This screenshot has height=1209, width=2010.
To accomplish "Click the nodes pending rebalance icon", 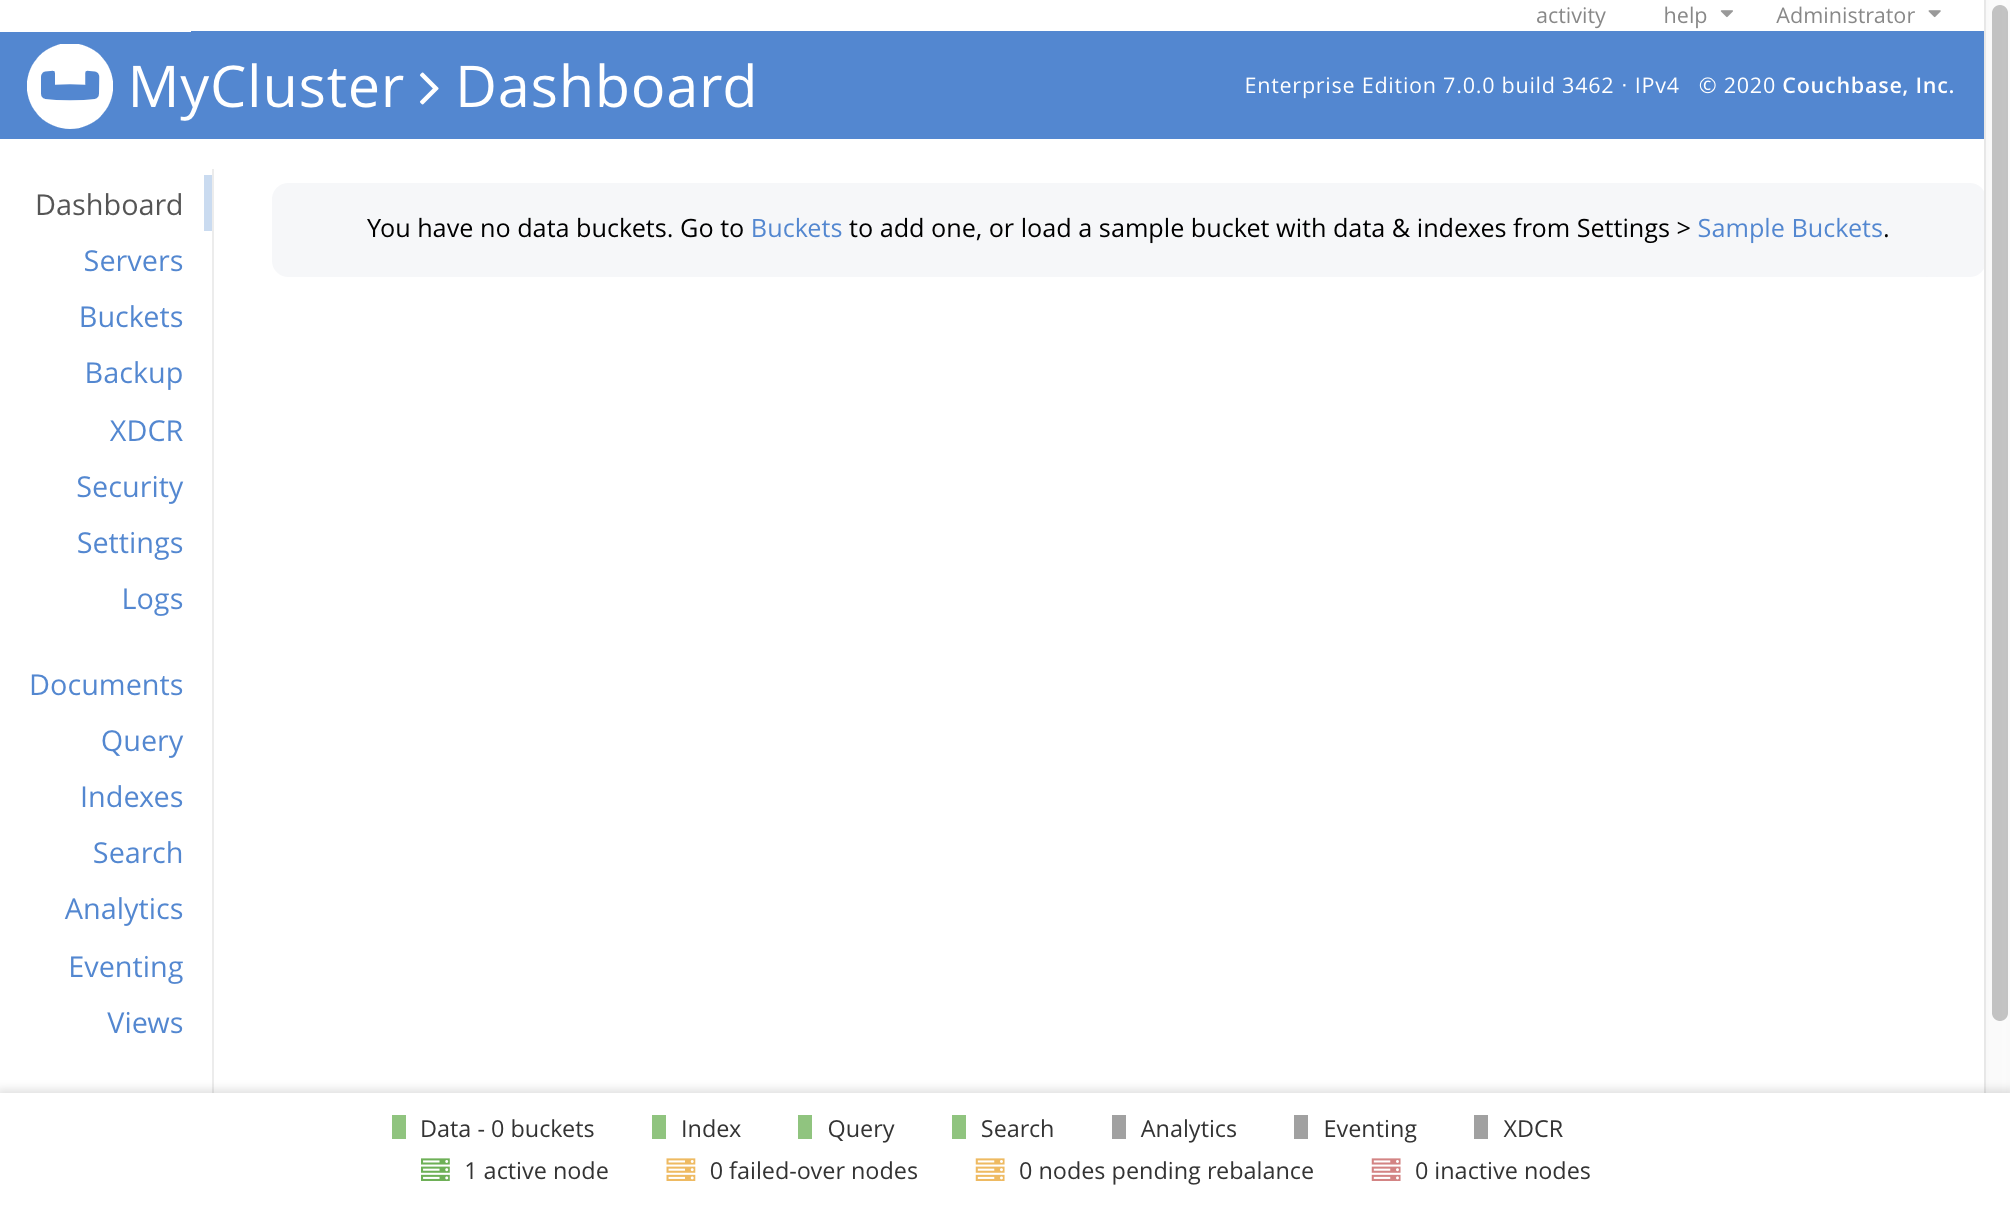I will tap(991, 1170).
